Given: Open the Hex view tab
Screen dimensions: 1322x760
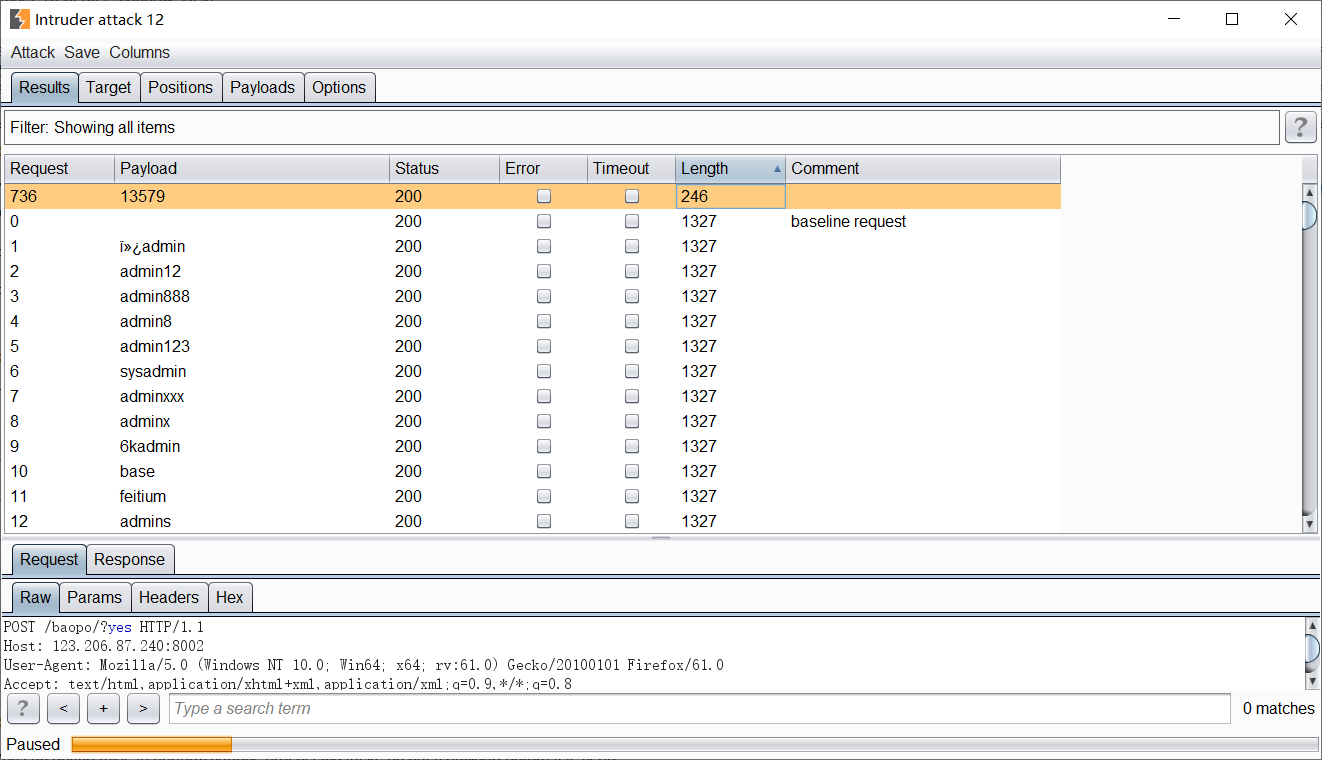Looking at the screenshot, I should click(x=230, y=597).
